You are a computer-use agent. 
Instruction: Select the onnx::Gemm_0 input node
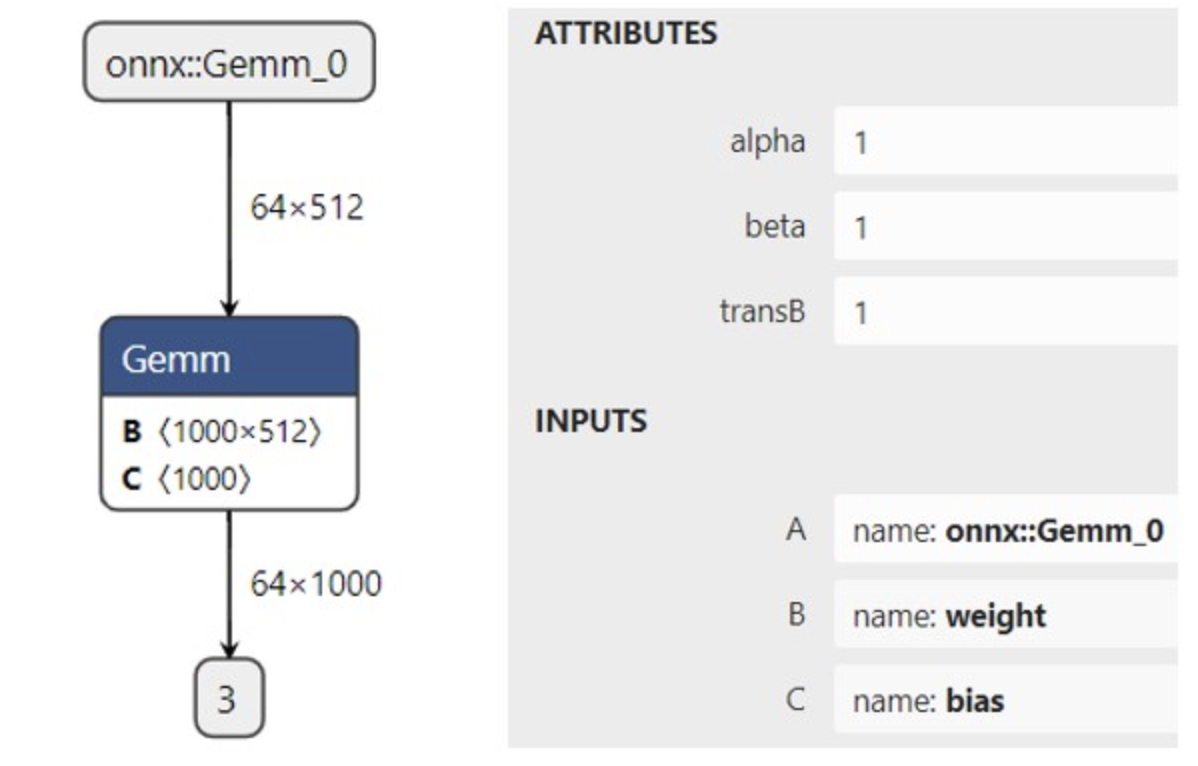click(x=228, y=63)
